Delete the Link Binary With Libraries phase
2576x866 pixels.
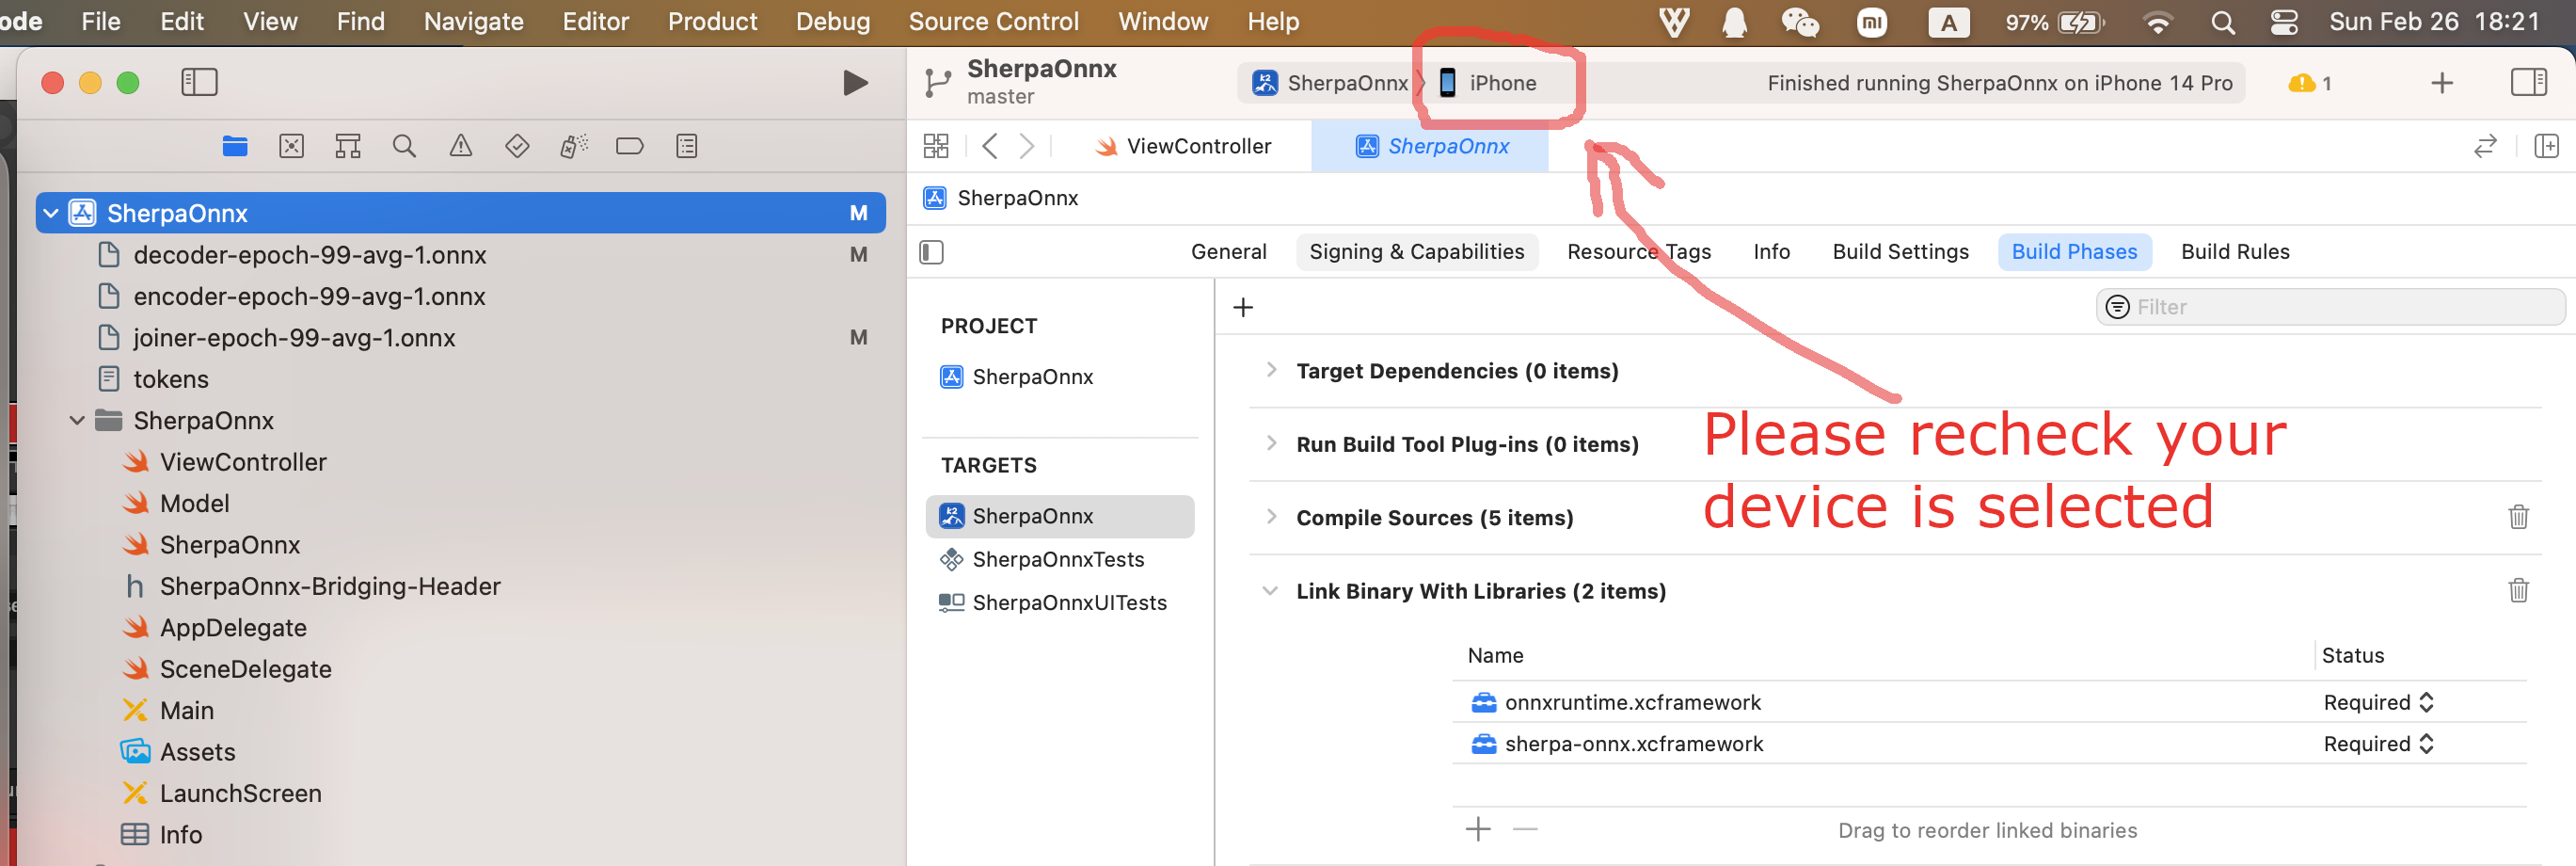coord(2518,591)
